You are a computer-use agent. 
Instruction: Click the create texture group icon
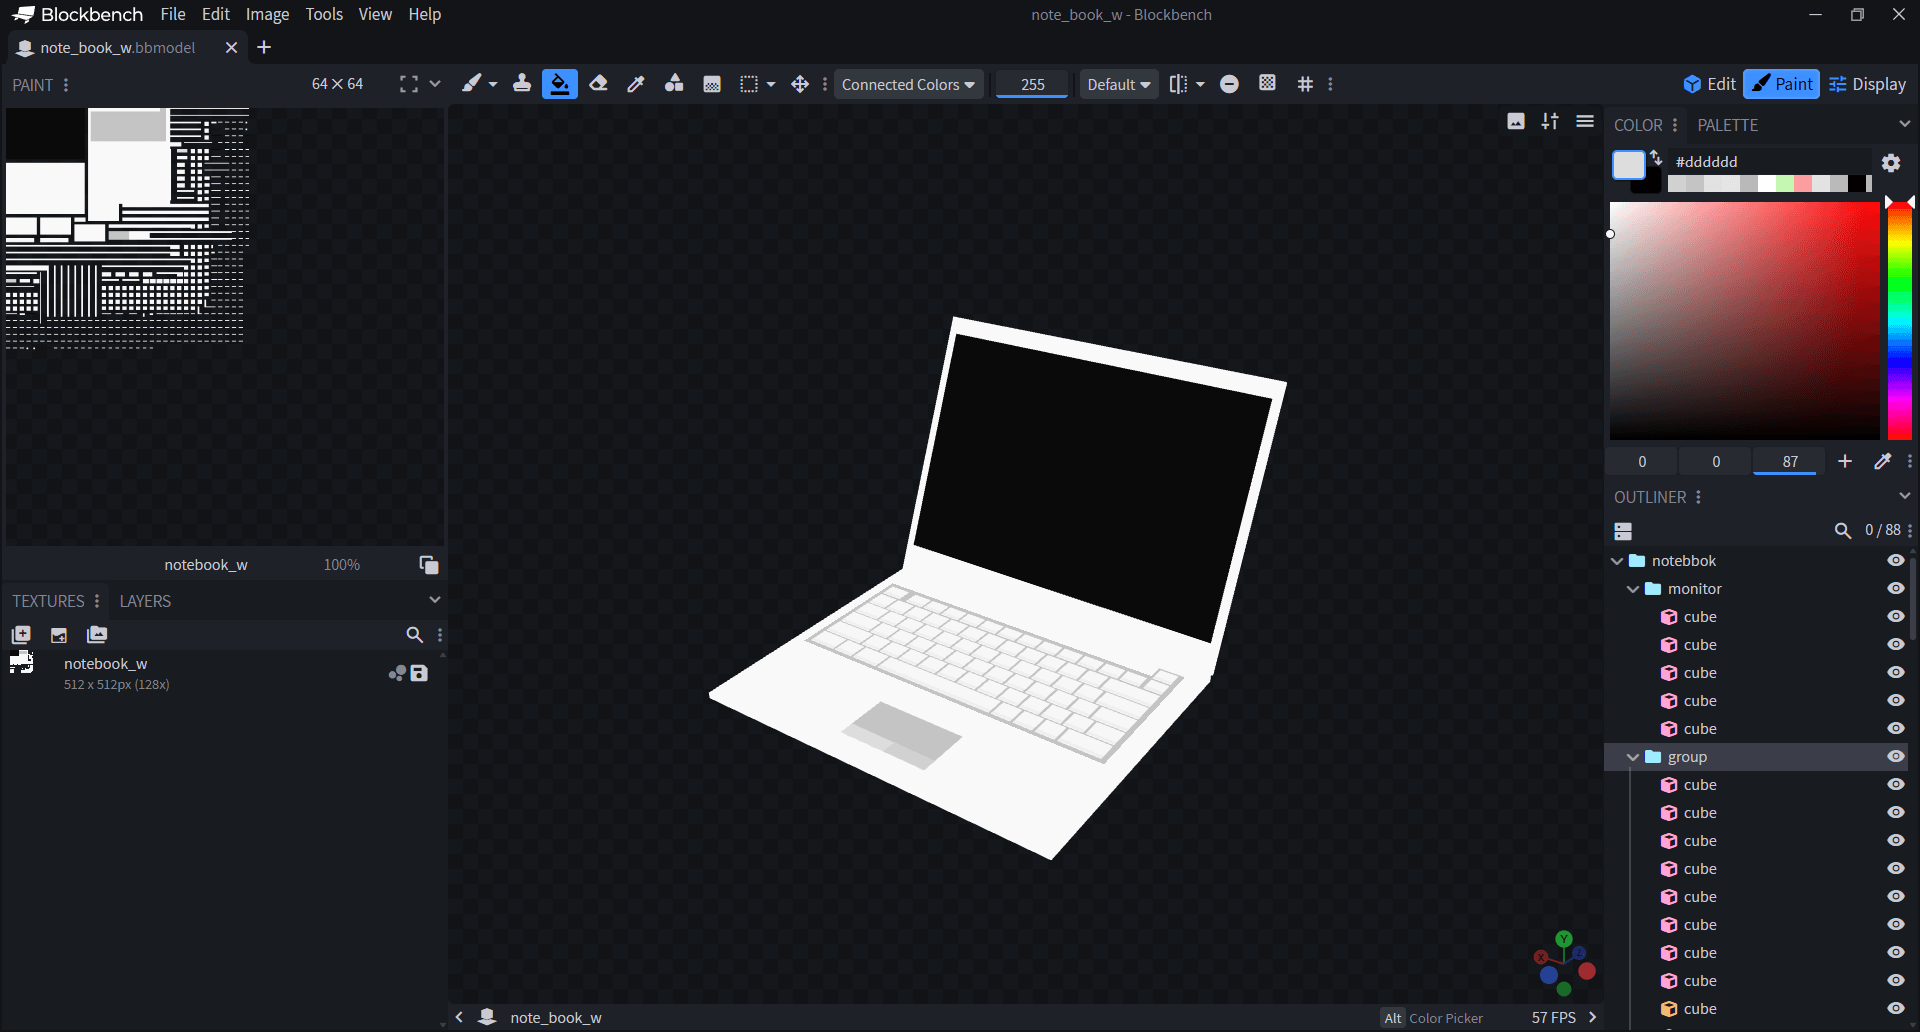(97, 635)
